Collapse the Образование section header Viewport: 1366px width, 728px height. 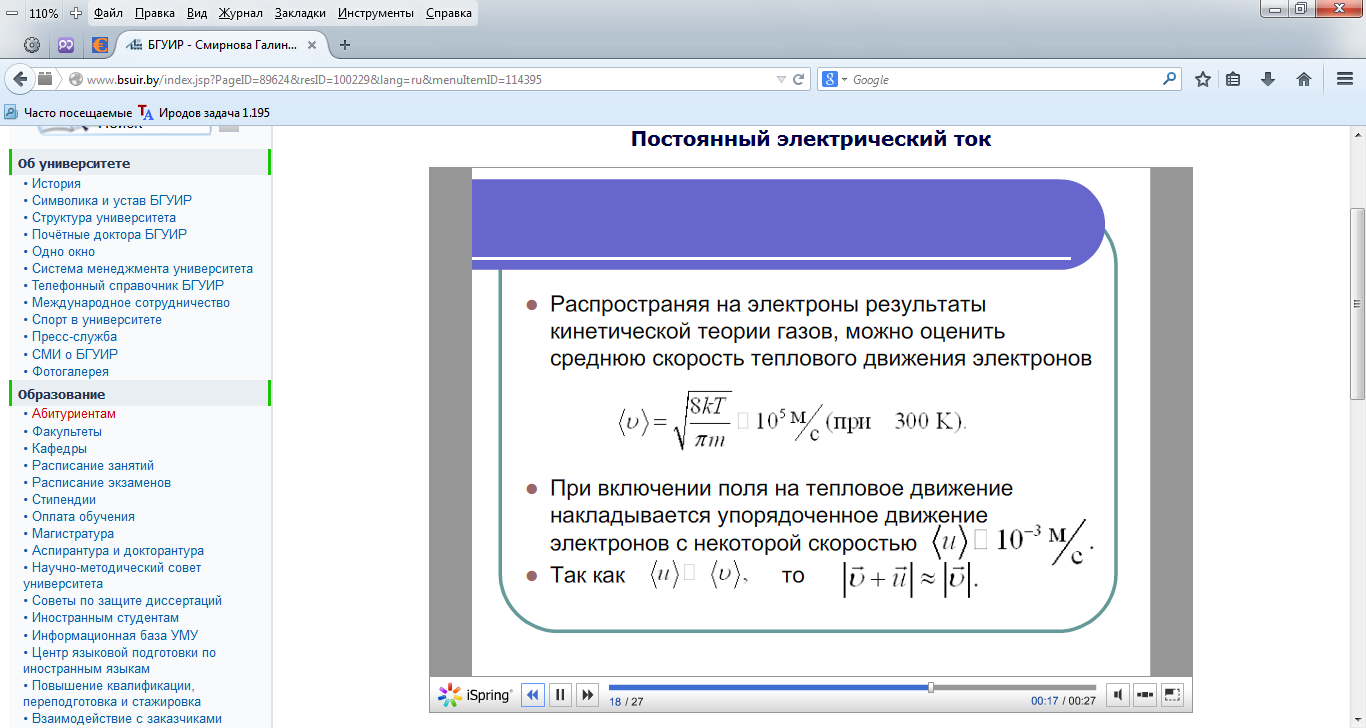[x=140, y=394]
